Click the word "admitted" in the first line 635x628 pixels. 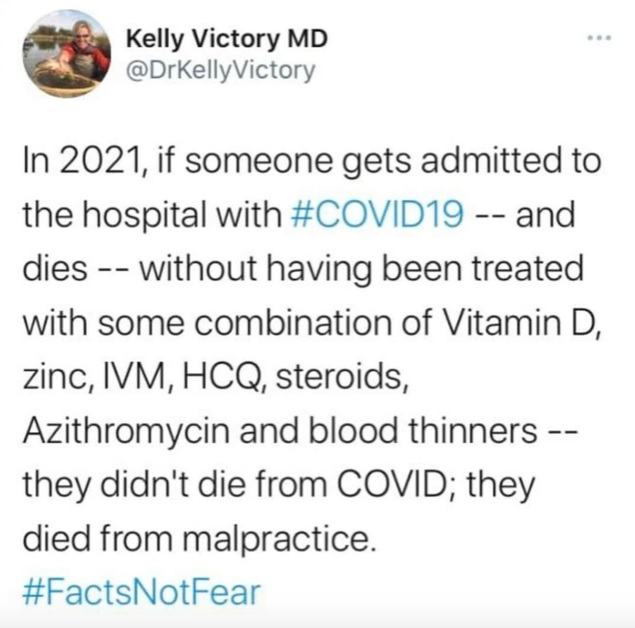[x=490, y=160]
